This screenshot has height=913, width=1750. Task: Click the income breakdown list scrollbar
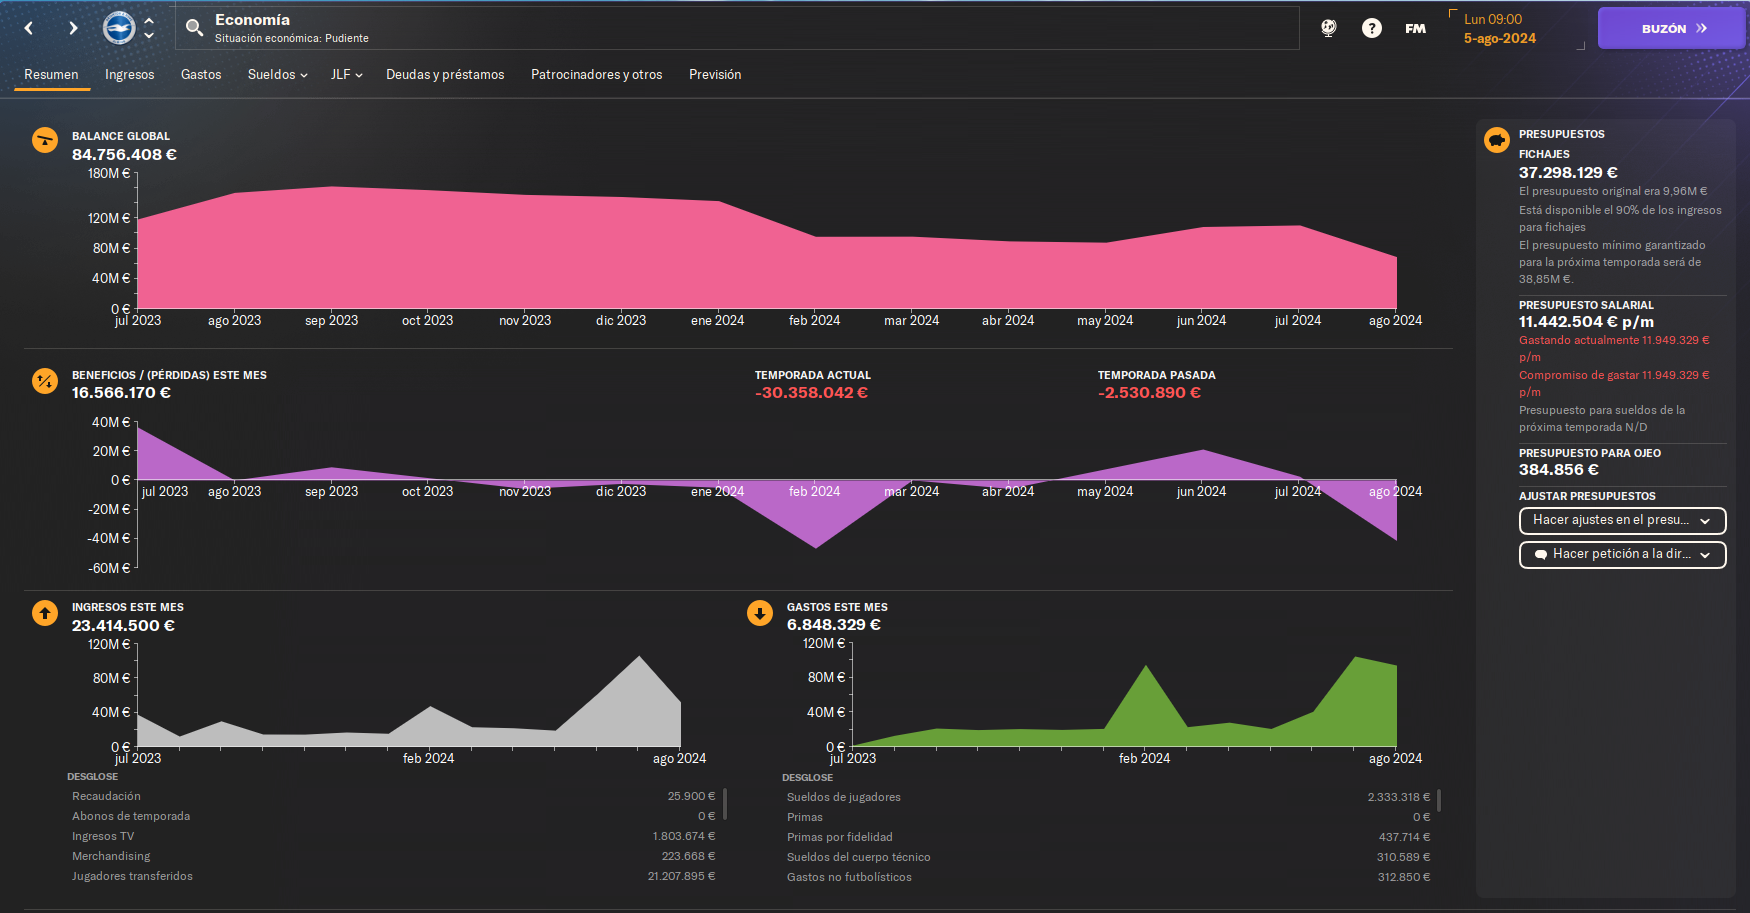[725, 804]
